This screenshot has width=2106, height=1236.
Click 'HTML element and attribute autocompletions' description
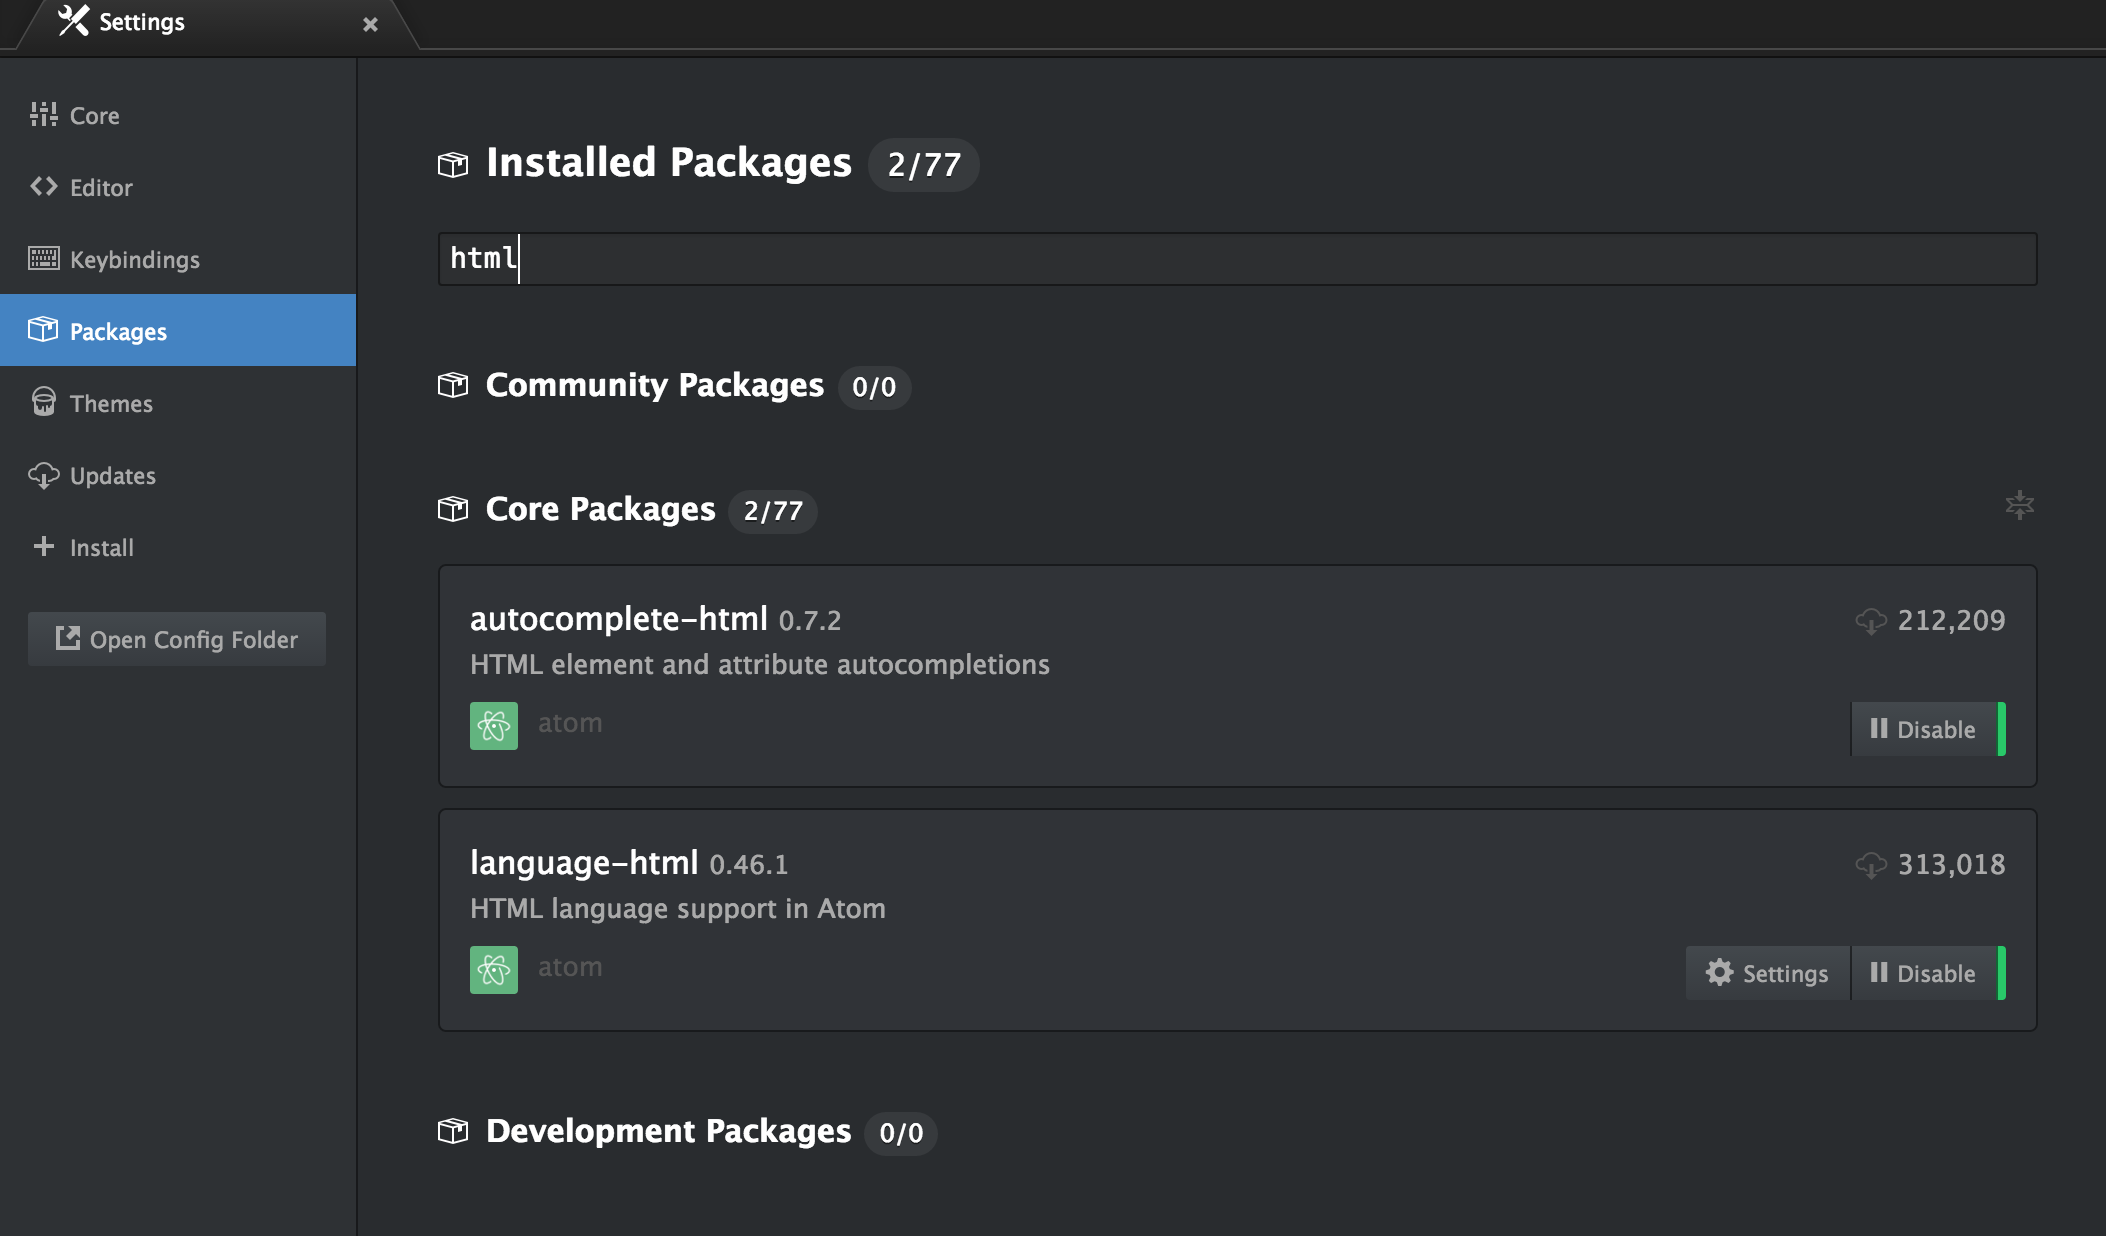pos(760,665)
